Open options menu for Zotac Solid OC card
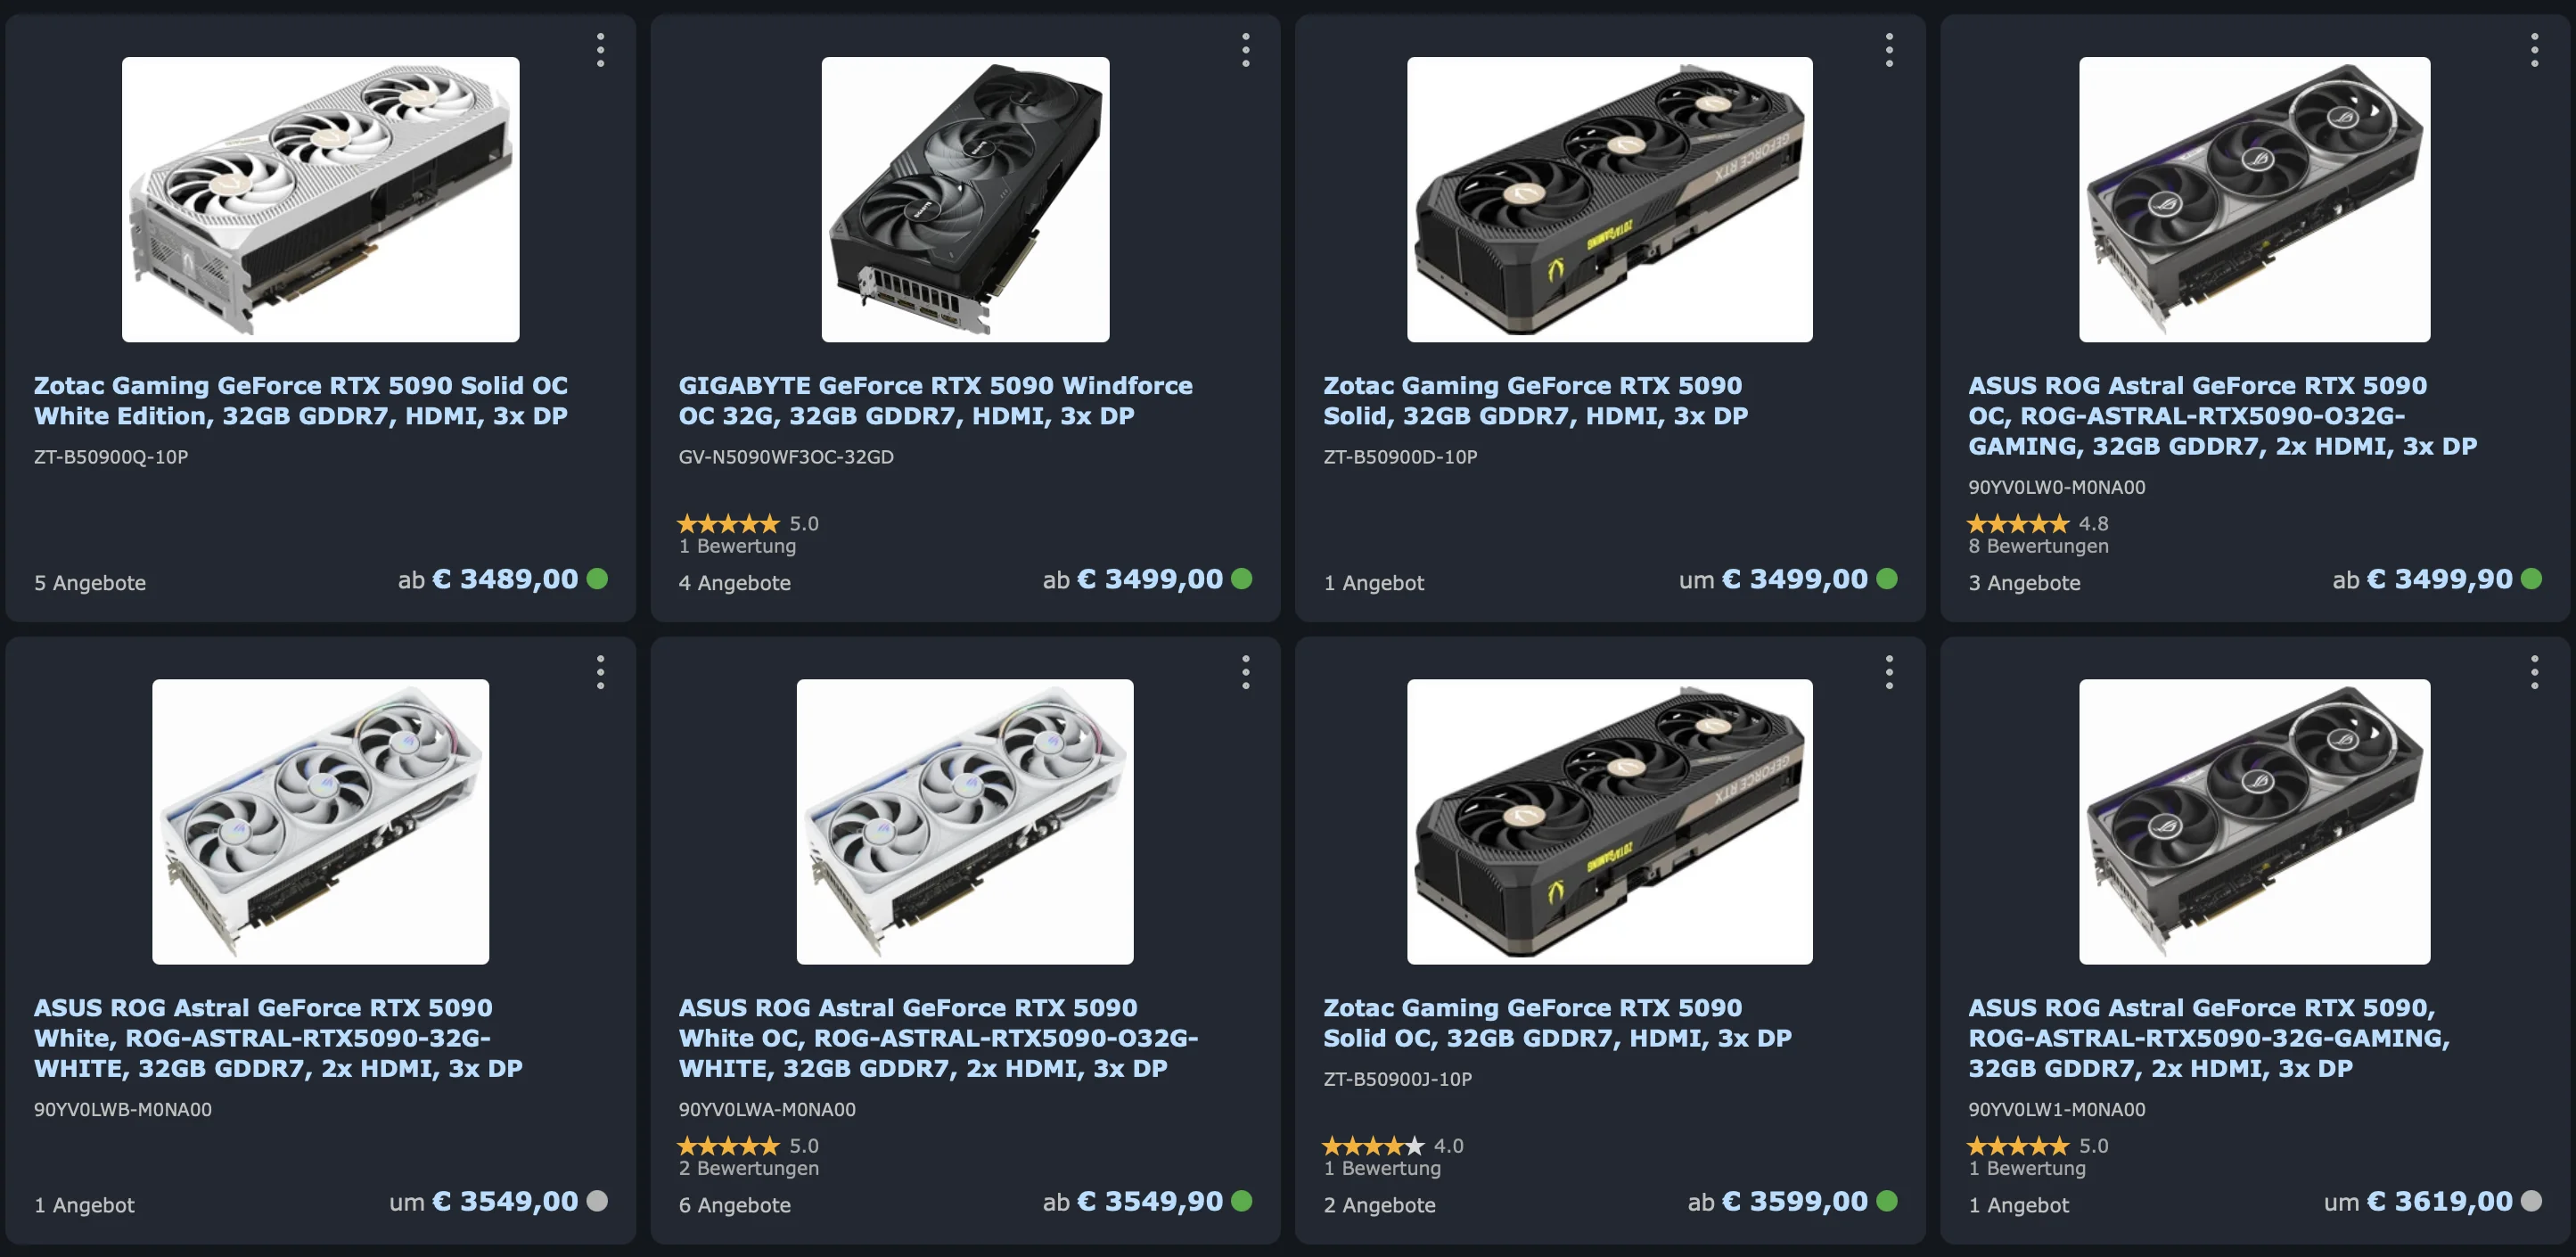 (1889, 672)
